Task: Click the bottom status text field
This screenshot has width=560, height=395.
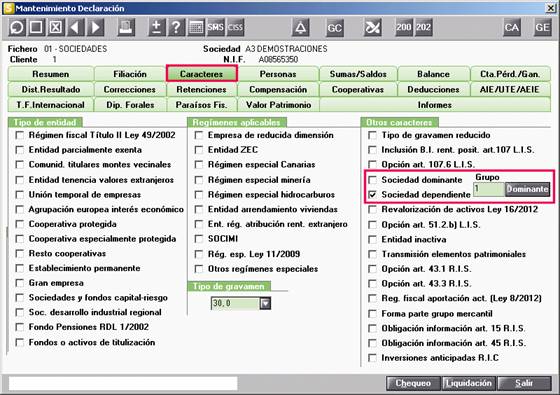Action: [x=123, y=383]
